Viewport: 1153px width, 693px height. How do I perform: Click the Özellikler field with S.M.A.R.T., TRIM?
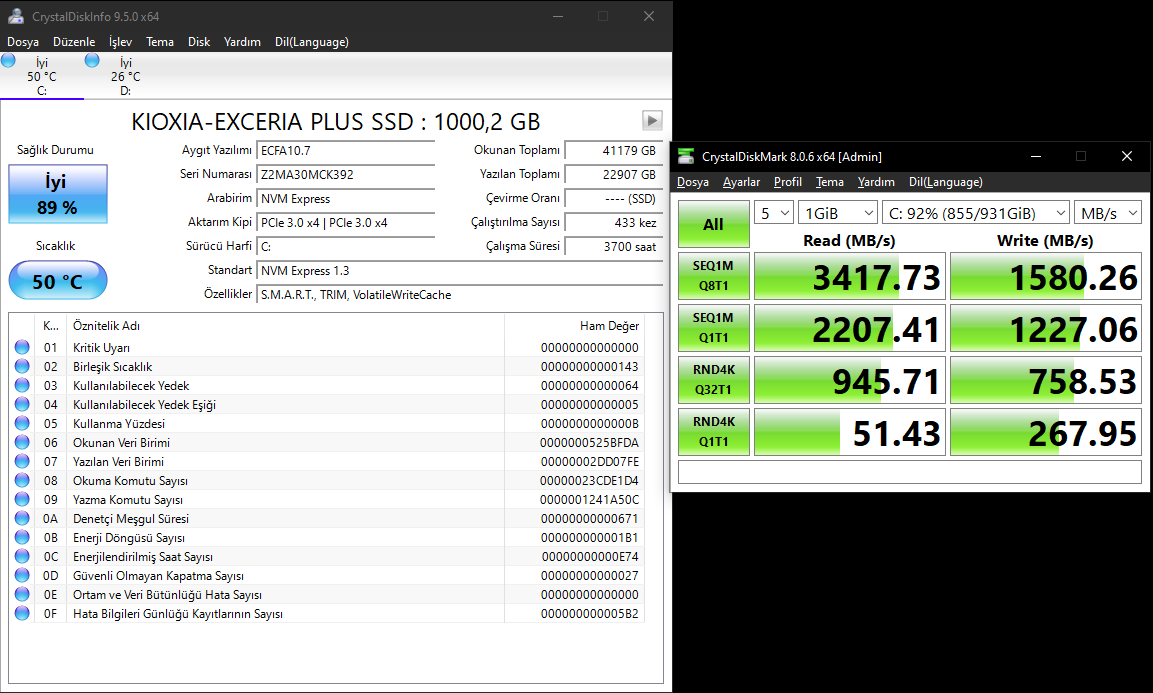click(460, 295)
